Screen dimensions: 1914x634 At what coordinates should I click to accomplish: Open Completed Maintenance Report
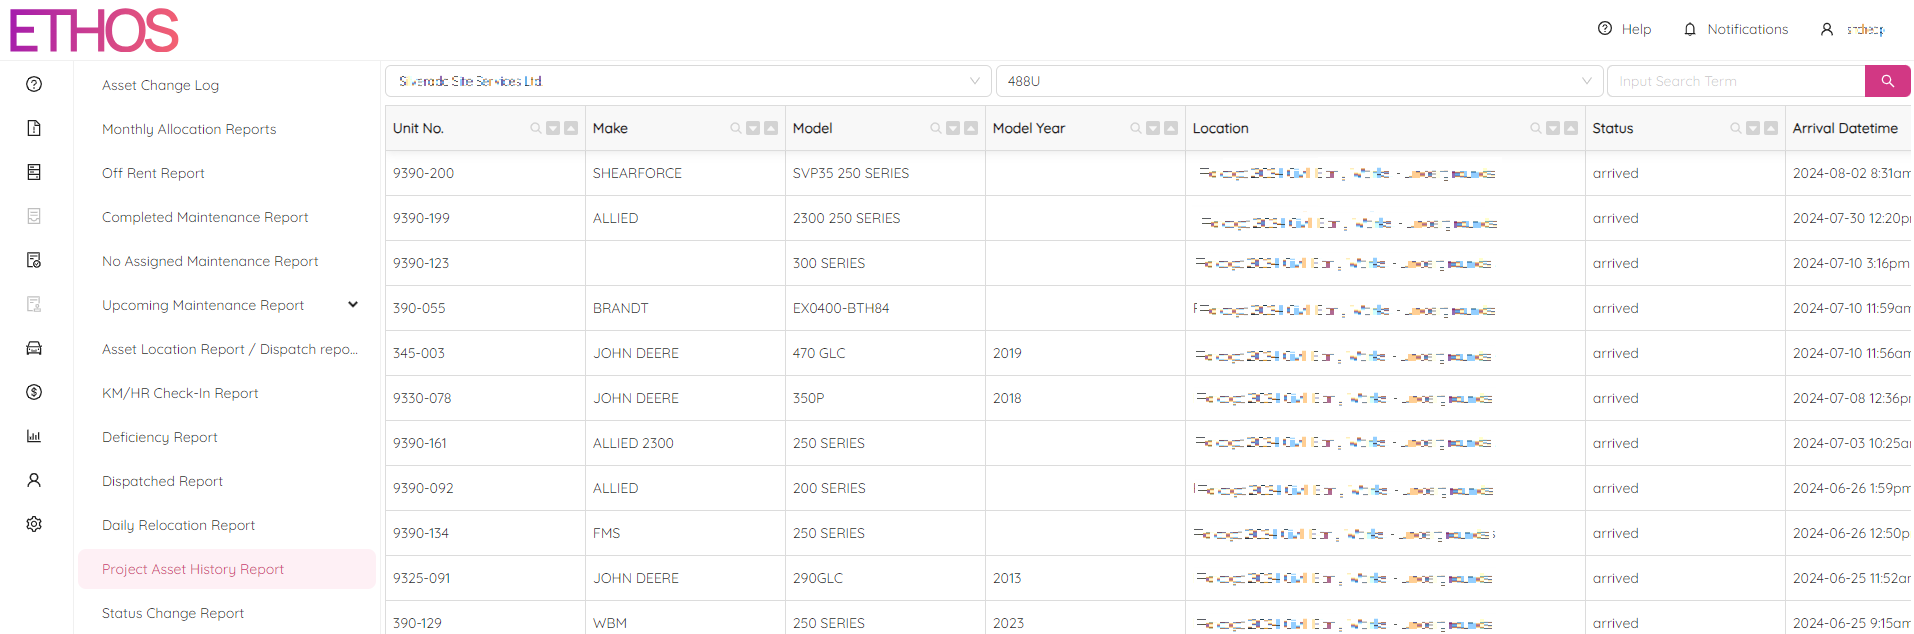pos(205,217)
